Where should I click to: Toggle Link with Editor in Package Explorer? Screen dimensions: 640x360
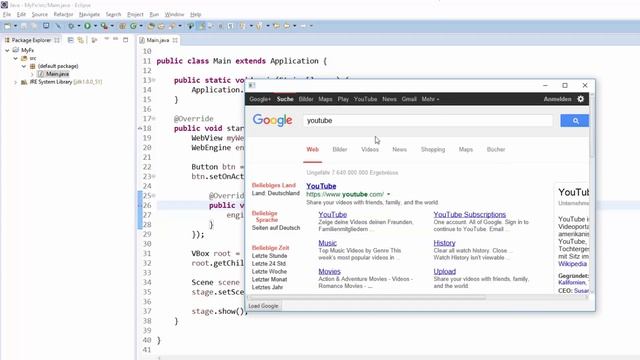click(80, 40)
